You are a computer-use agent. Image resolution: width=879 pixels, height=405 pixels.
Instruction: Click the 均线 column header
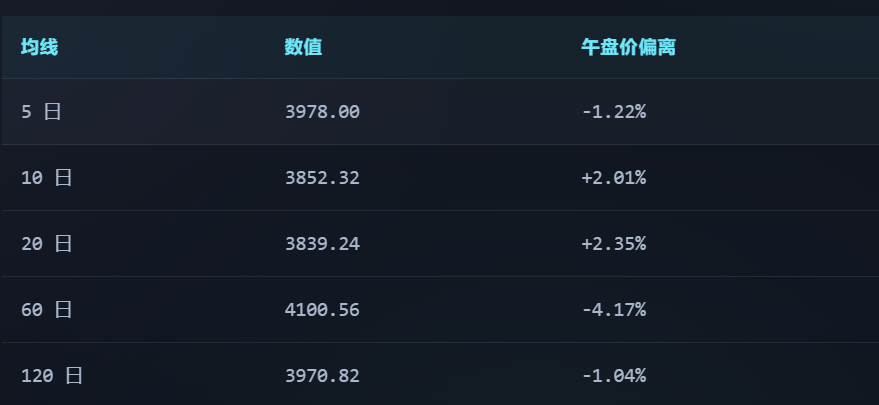(x=39, y=47)
